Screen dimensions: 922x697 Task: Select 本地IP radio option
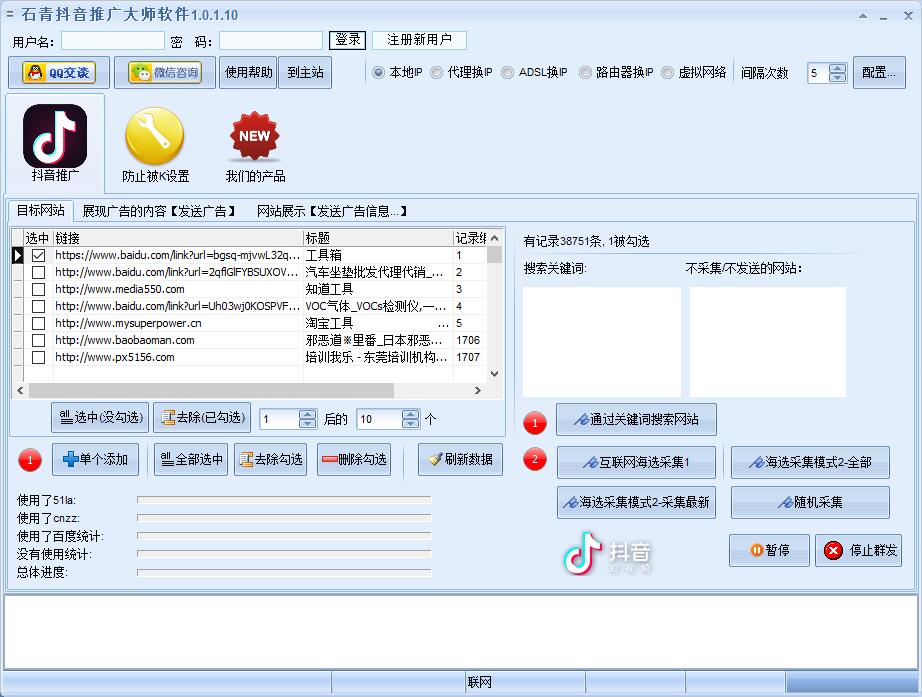379,72
